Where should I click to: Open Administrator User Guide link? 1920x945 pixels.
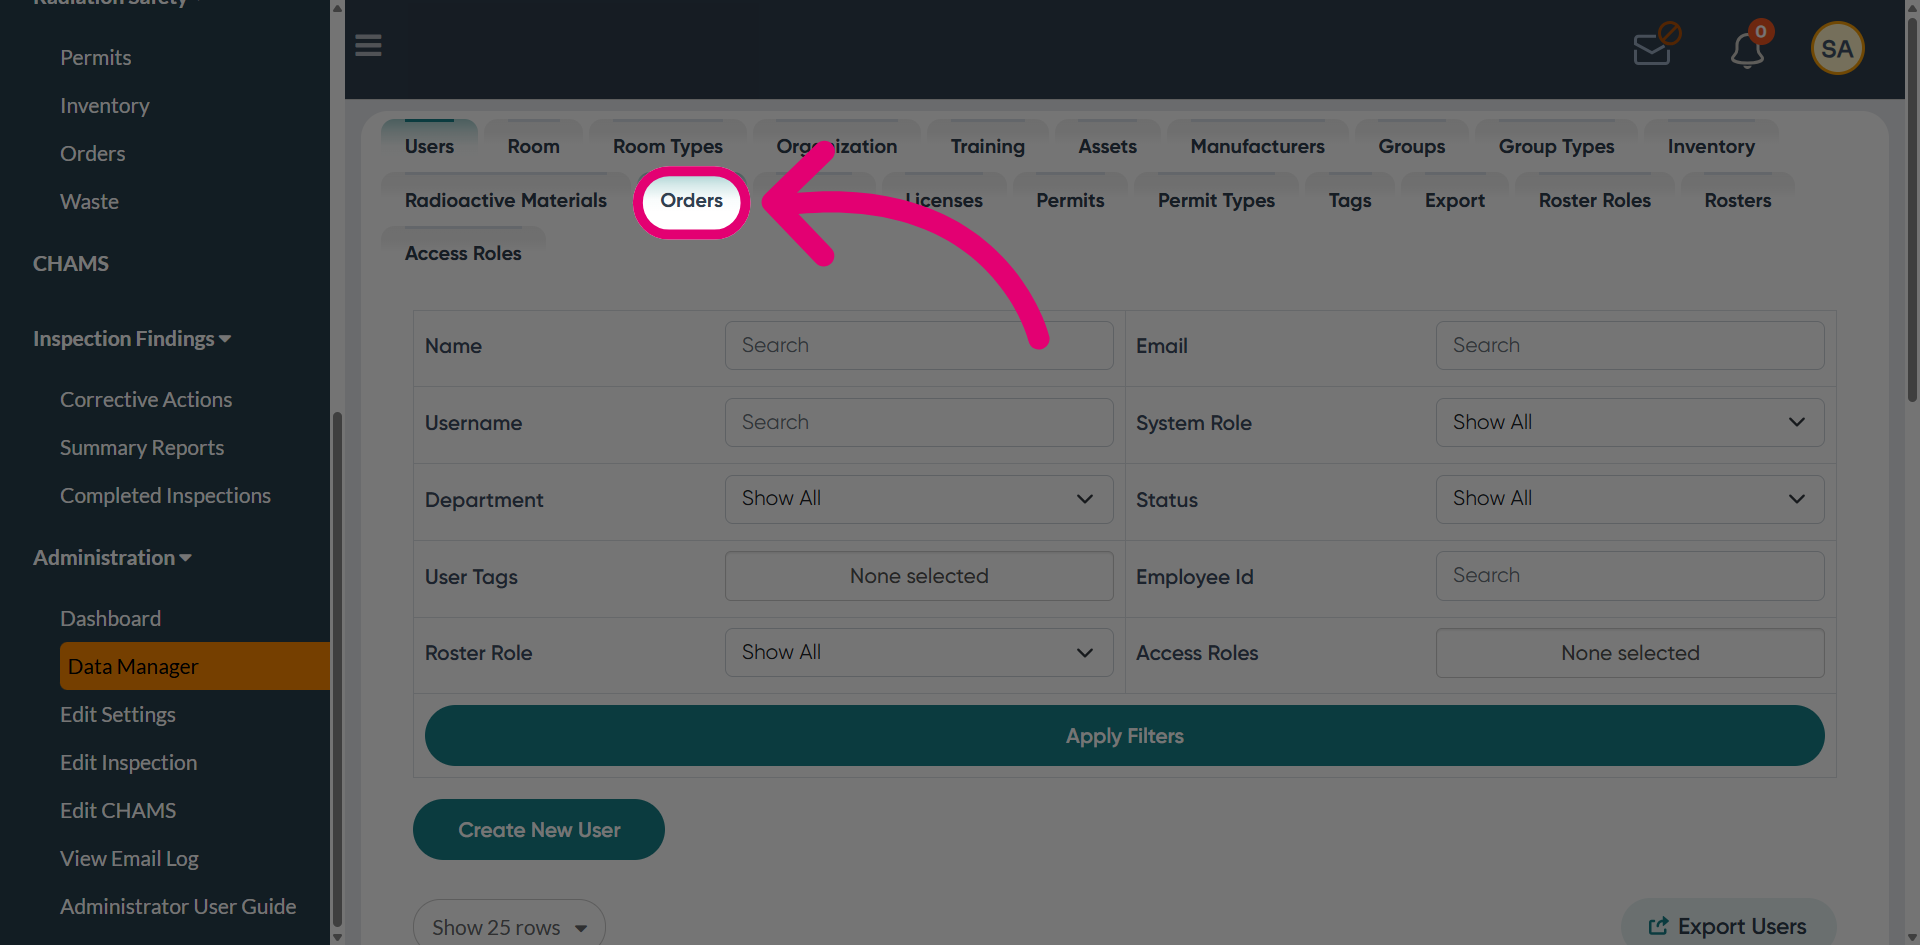178,907
